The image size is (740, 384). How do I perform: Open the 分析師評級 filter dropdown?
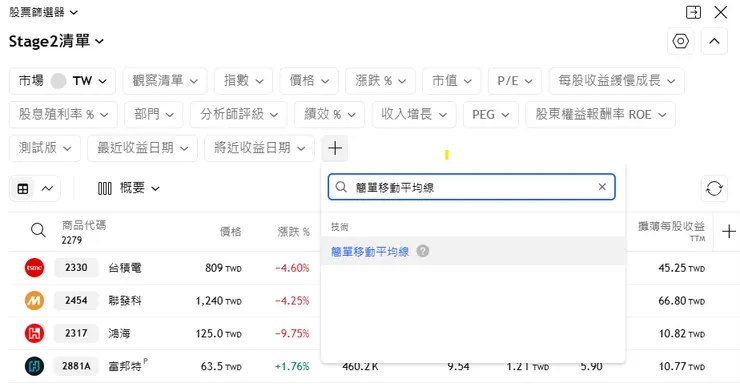click(x=239, y=115)
